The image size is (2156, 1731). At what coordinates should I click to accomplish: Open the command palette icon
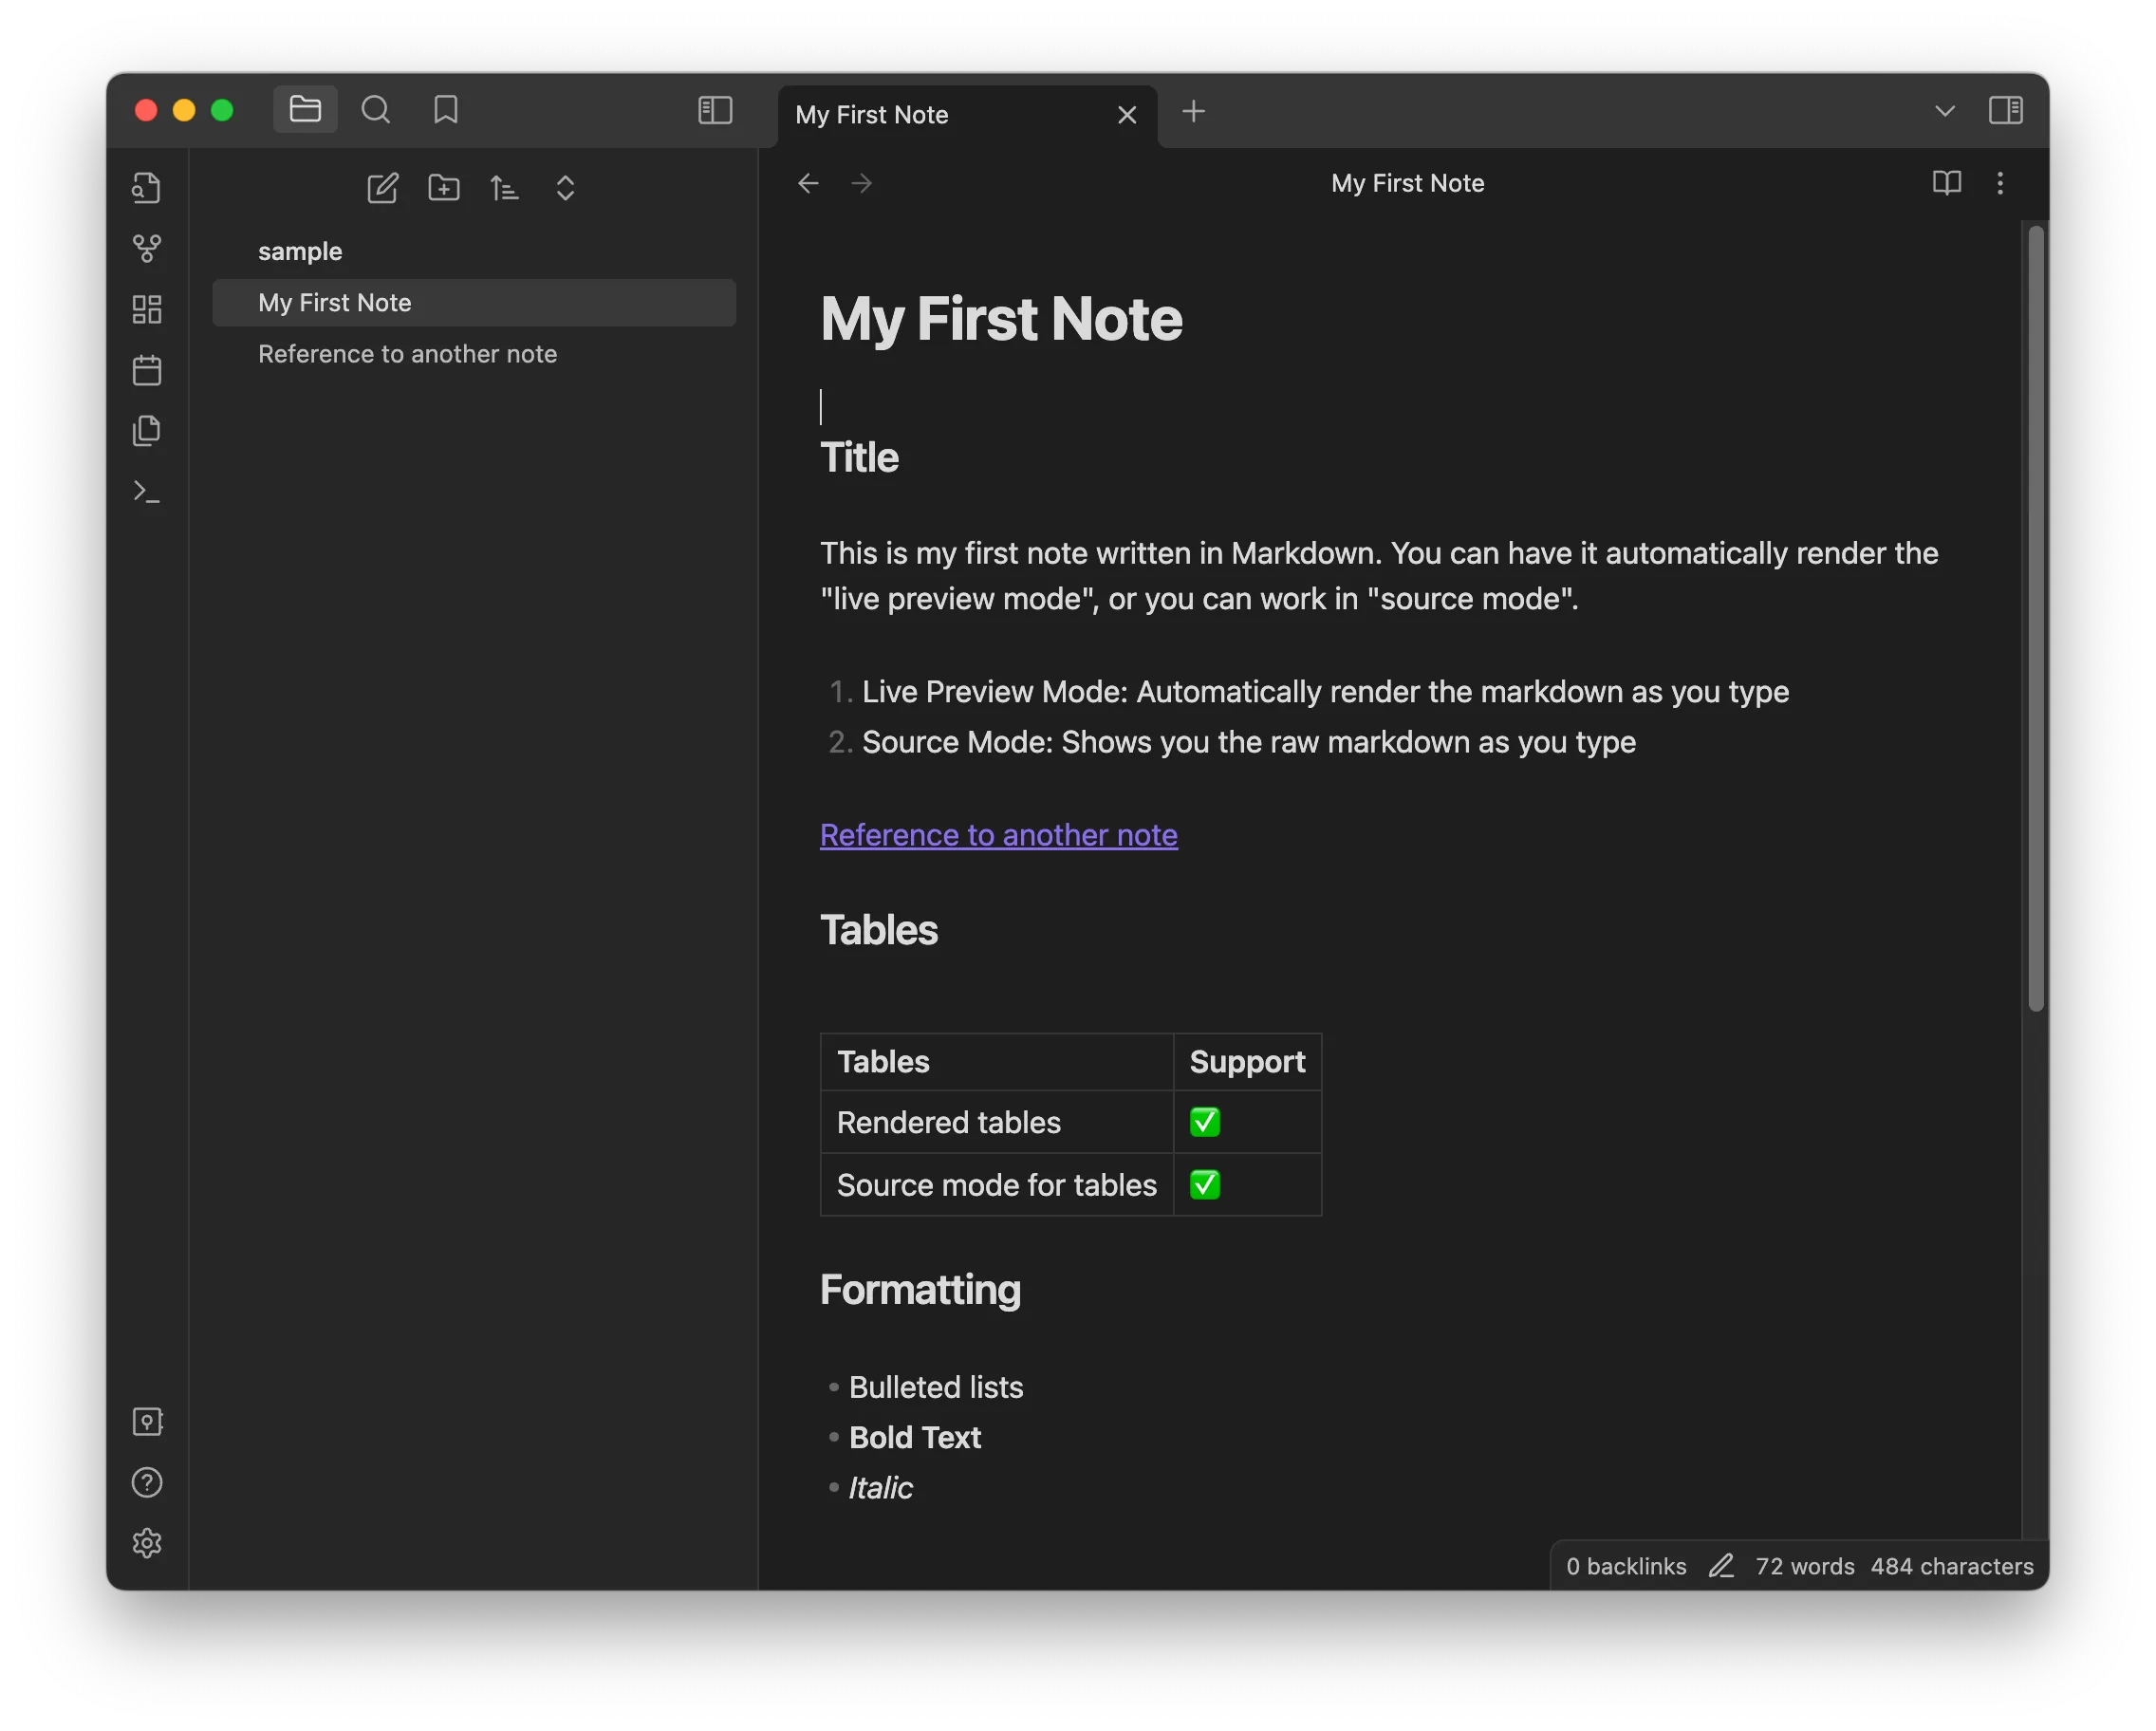coord(147,492)
